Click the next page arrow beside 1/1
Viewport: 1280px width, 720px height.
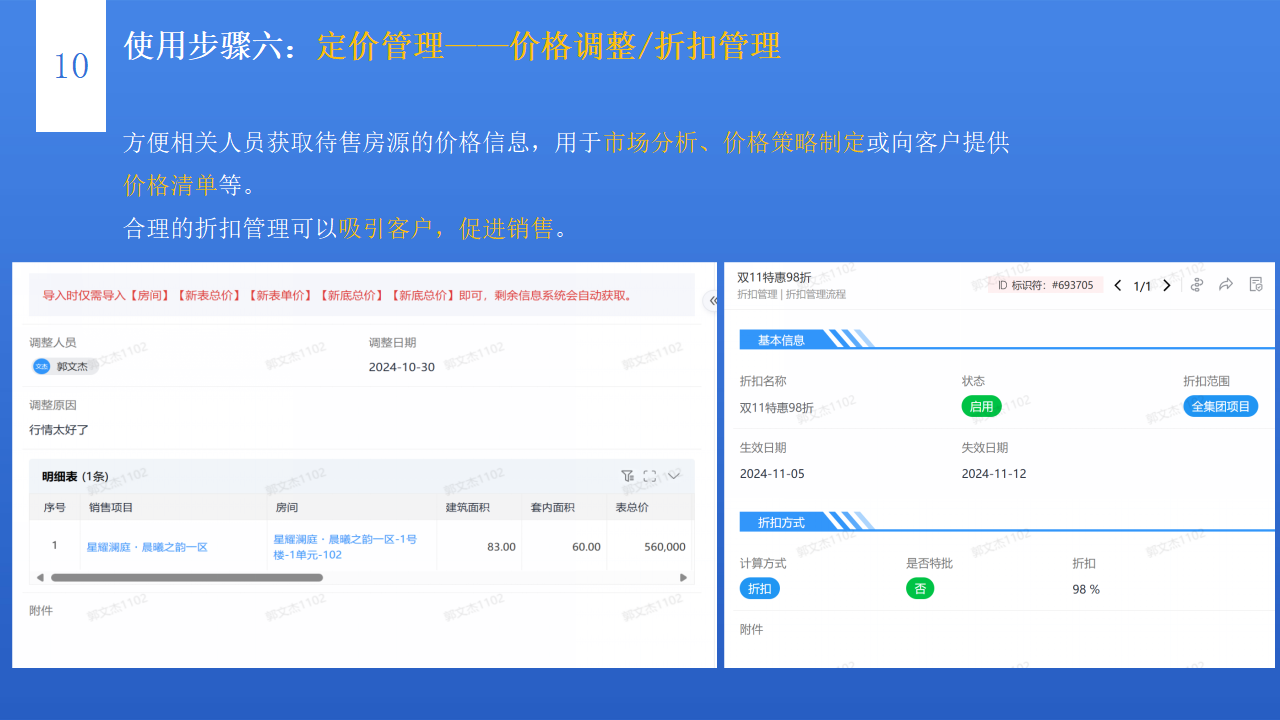[x=1167, y=285]
